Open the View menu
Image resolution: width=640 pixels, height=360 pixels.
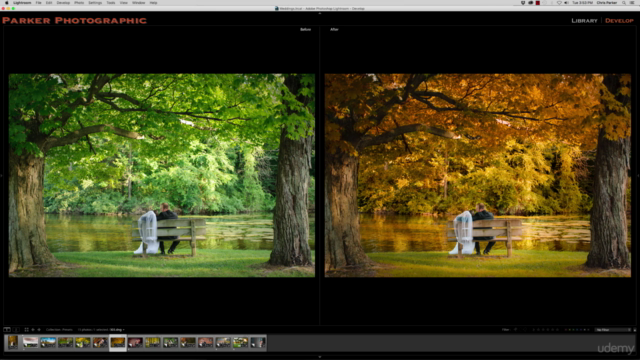click(124, 2)
